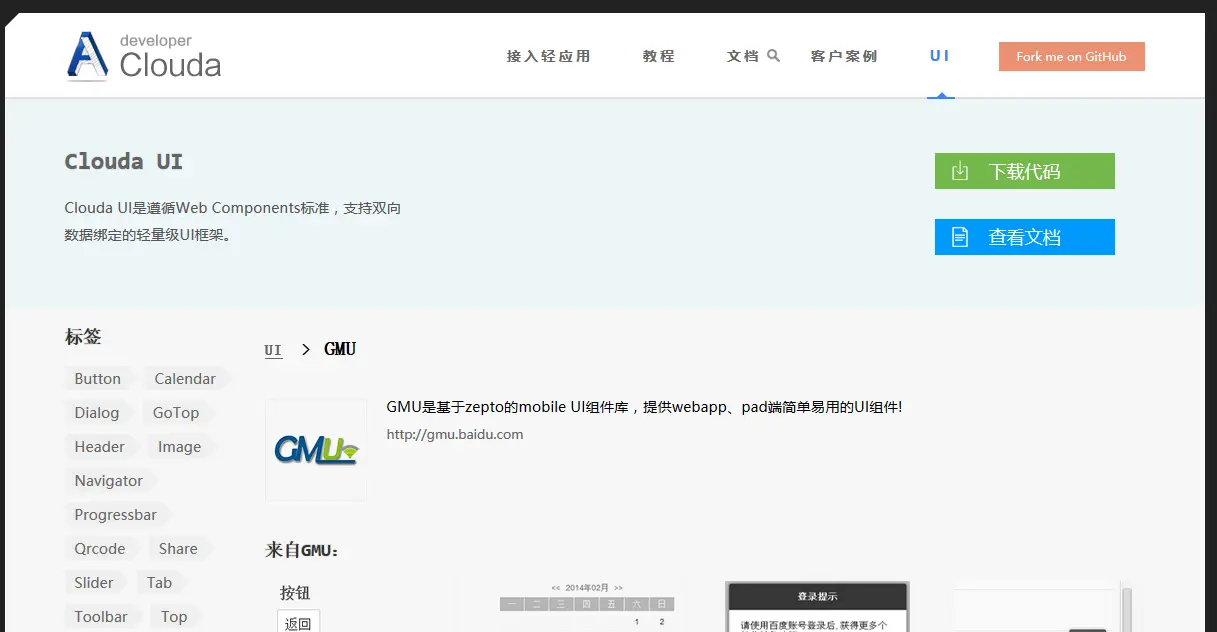Click the Clouda UI heading
This screenshot has height=632, width=1217.
[124, 162]
